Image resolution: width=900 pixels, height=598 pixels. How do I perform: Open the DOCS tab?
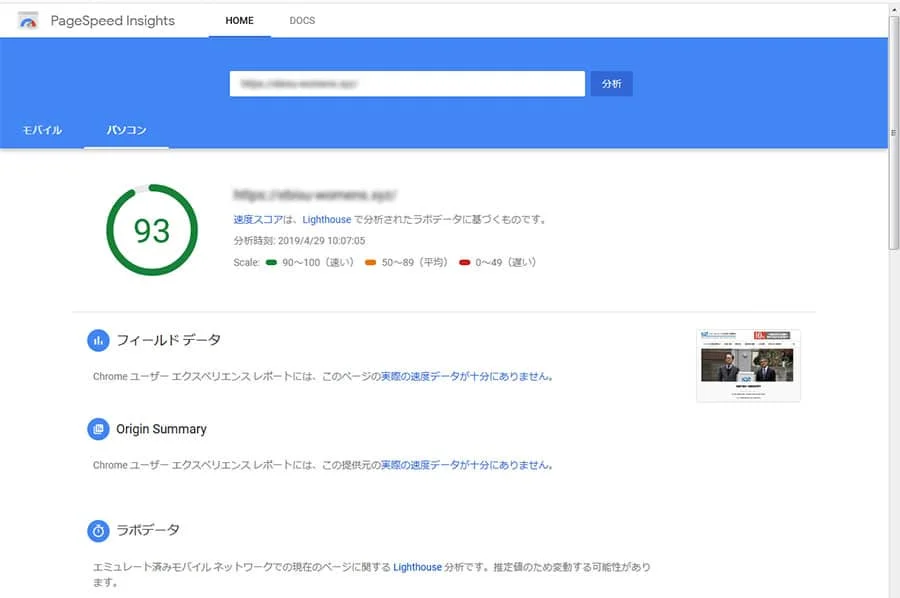click(302, 20)
